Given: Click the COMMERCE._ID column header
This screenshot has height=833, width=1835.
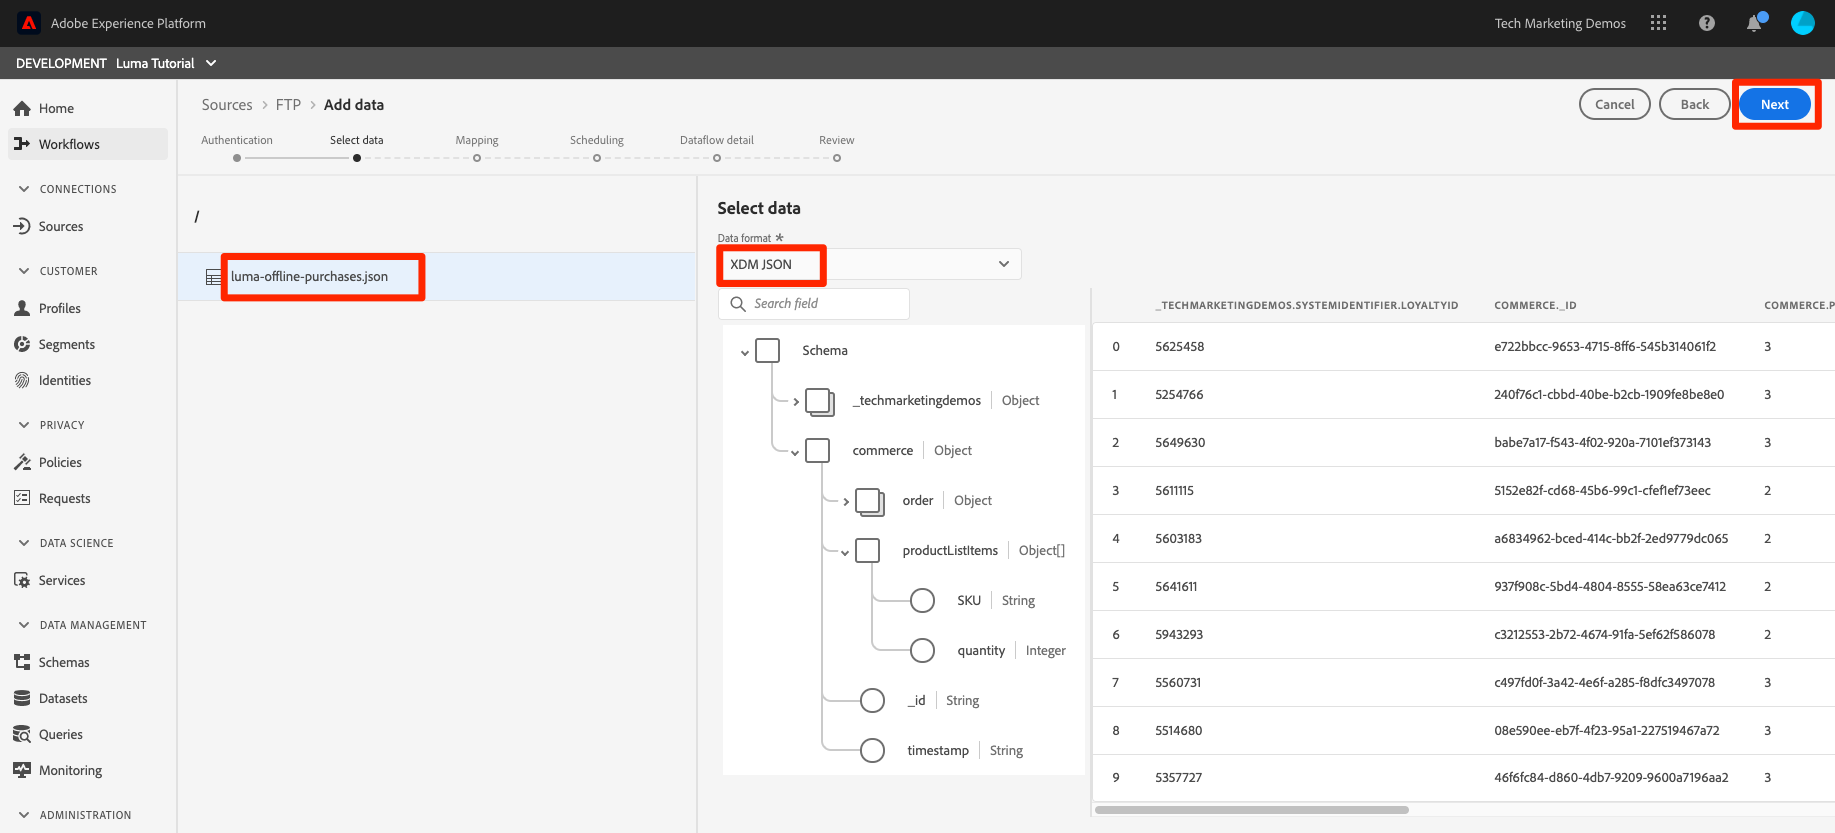Looking at the screenshot, I should [1535, 306].
